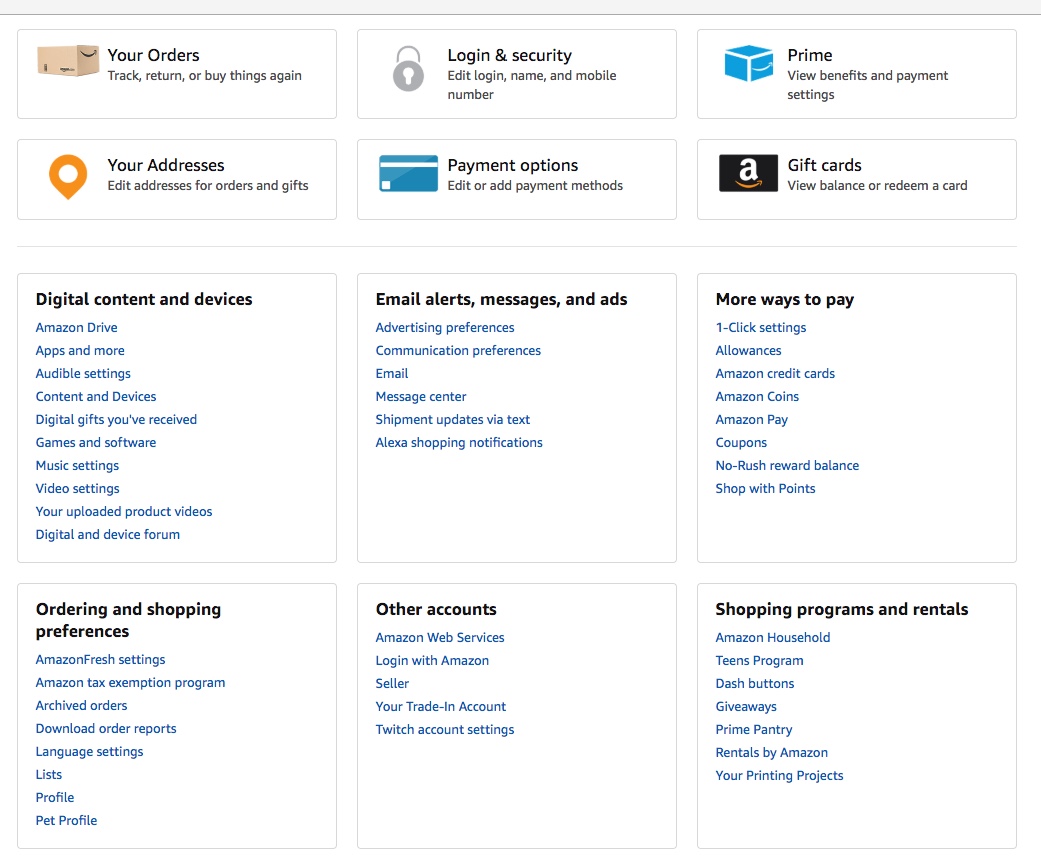Open Shipment updates via text
The height and width of the screenshot is (858, 1041).
453,420
